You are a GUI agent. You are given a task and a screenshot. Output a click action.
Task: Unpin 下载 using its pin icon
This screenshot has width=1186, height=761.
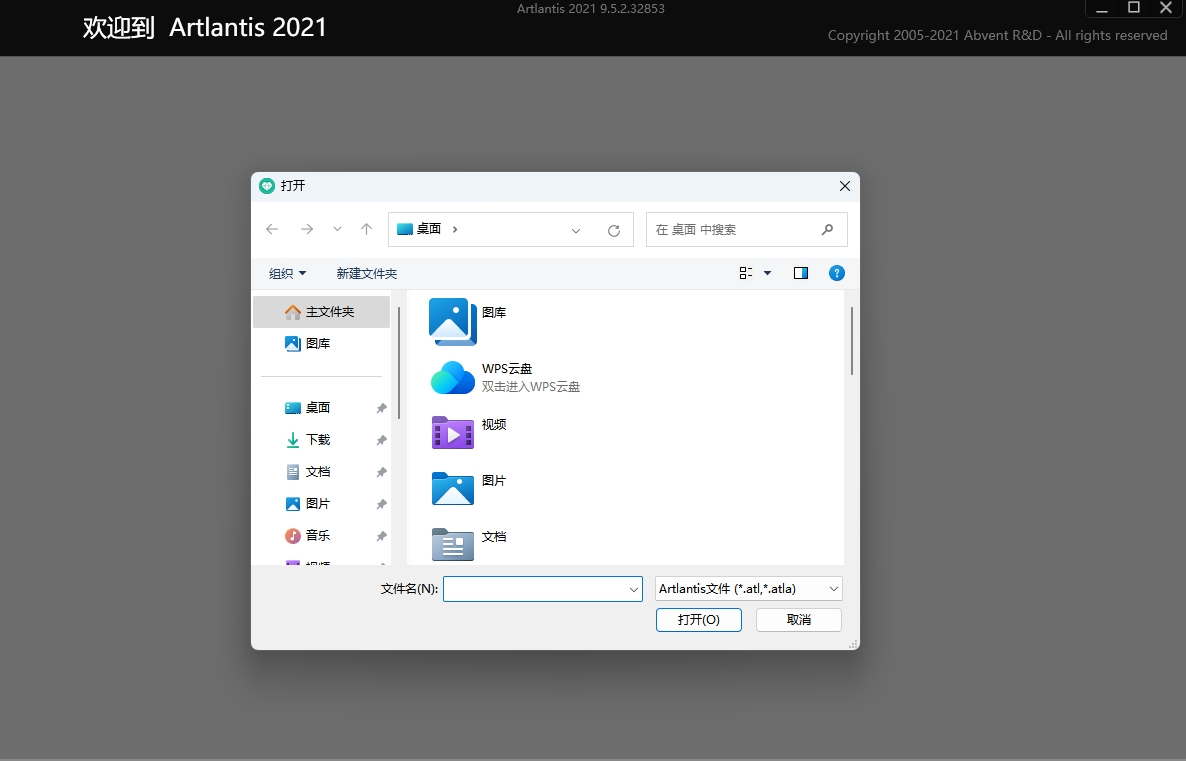pyautogui.click(x=380, y=440)
